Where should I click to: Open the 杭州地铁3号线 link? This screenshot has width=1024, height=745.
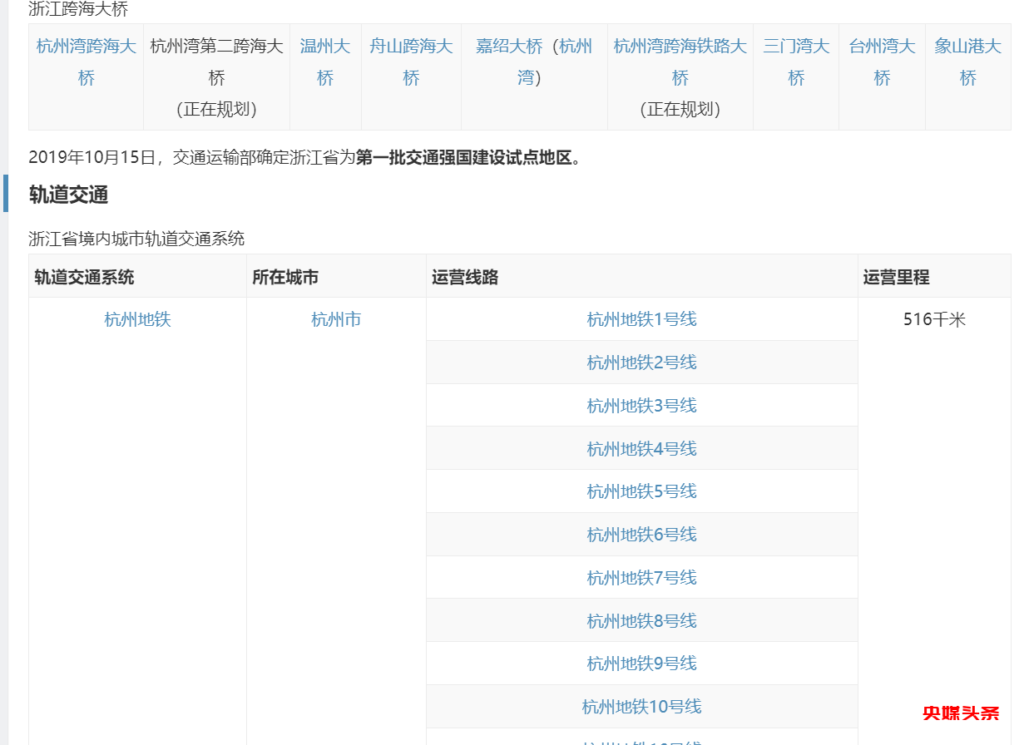pyautogui.click(x=641, y=406)
